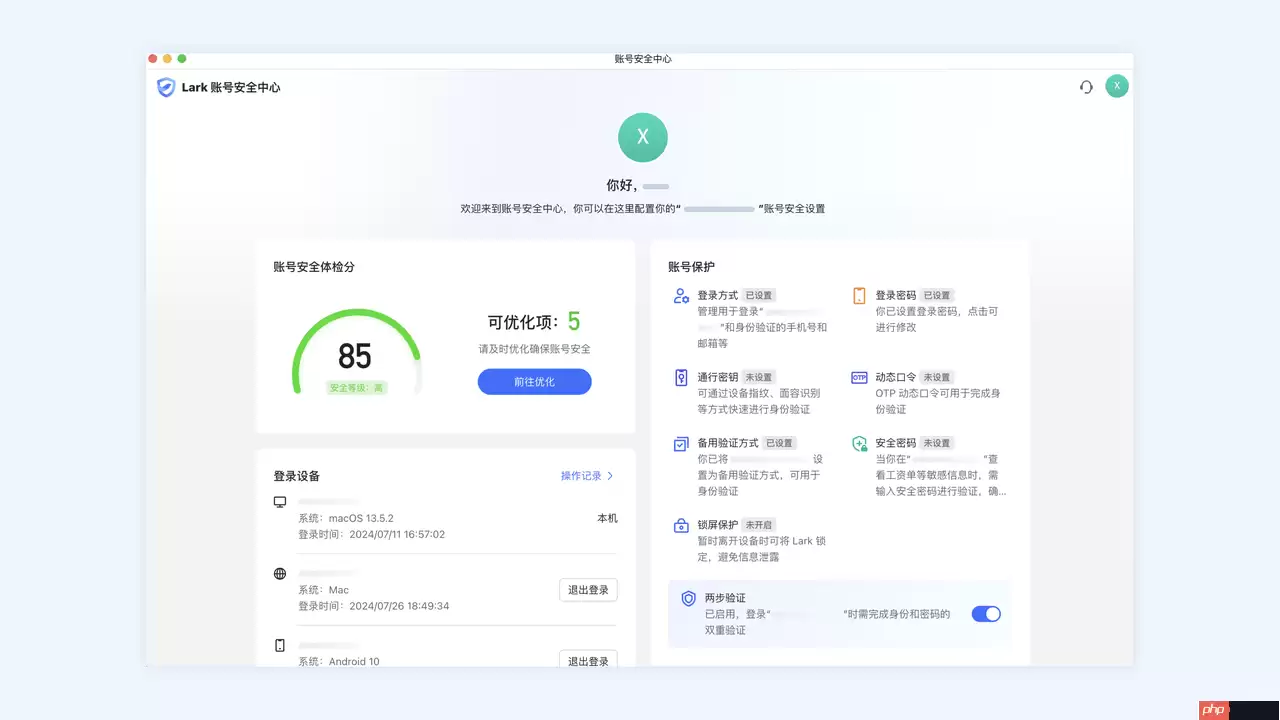
Task: Log out the Android 10 device via 退出登录
Action: (x=588, y=660)
